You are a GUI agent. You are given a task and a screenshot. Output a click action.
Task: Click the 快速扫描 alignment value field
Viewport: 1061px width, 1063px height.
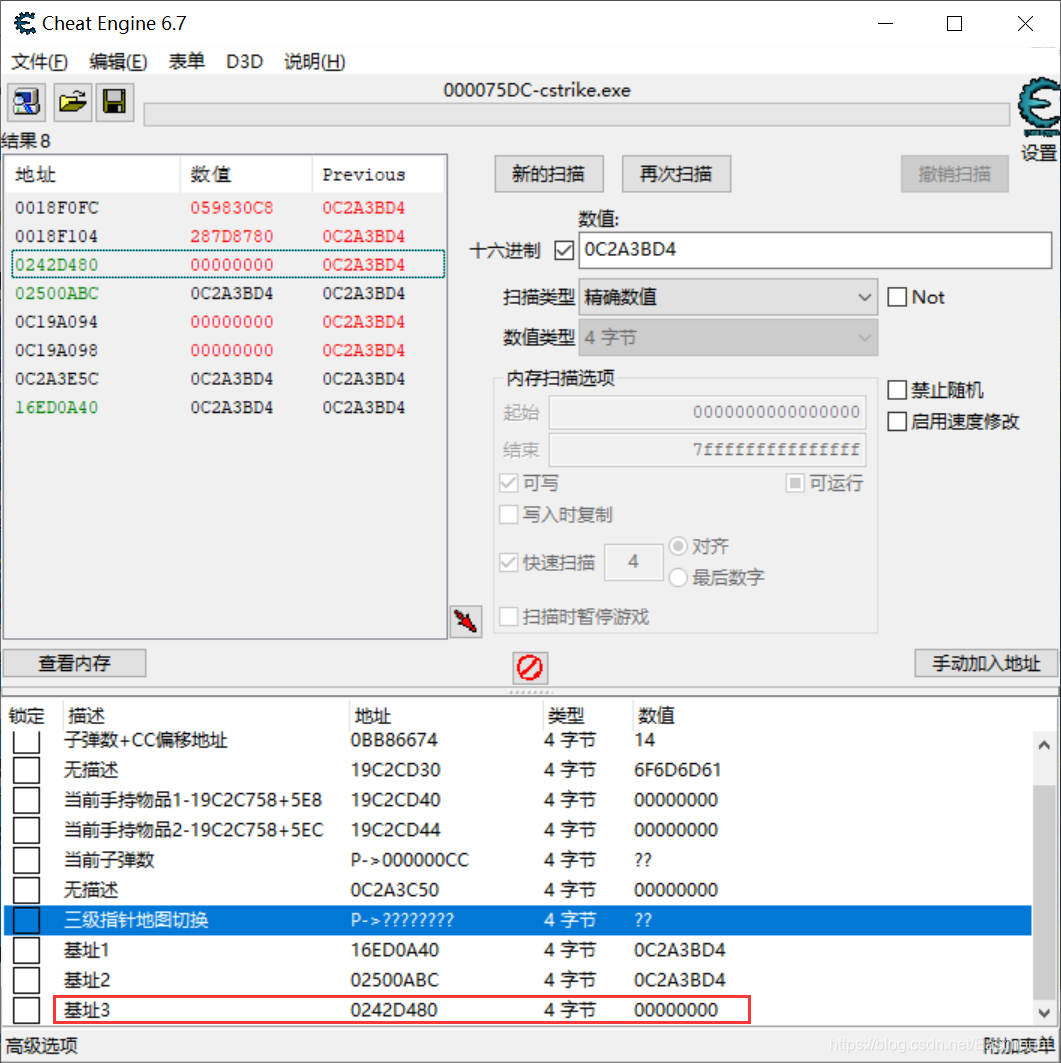tap(633, 562)
